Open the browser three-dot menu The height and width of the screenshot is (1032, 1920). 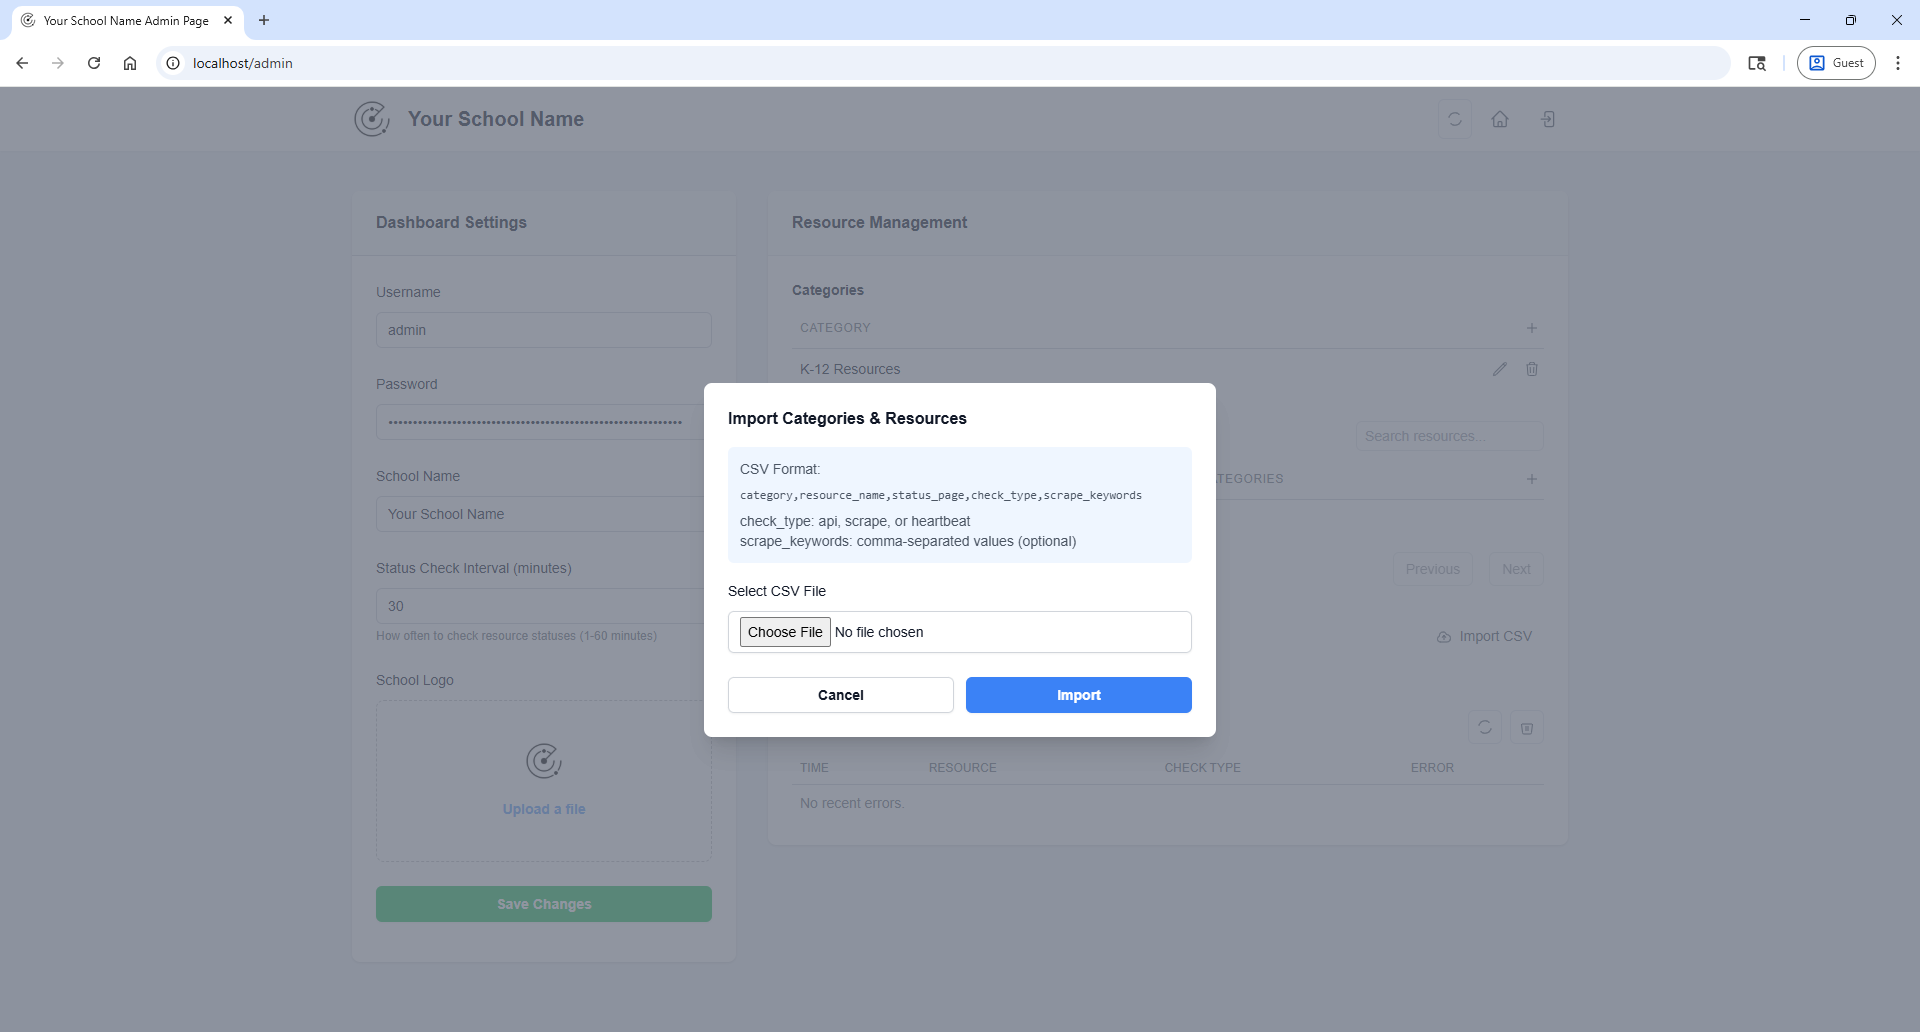[1897, 63]
